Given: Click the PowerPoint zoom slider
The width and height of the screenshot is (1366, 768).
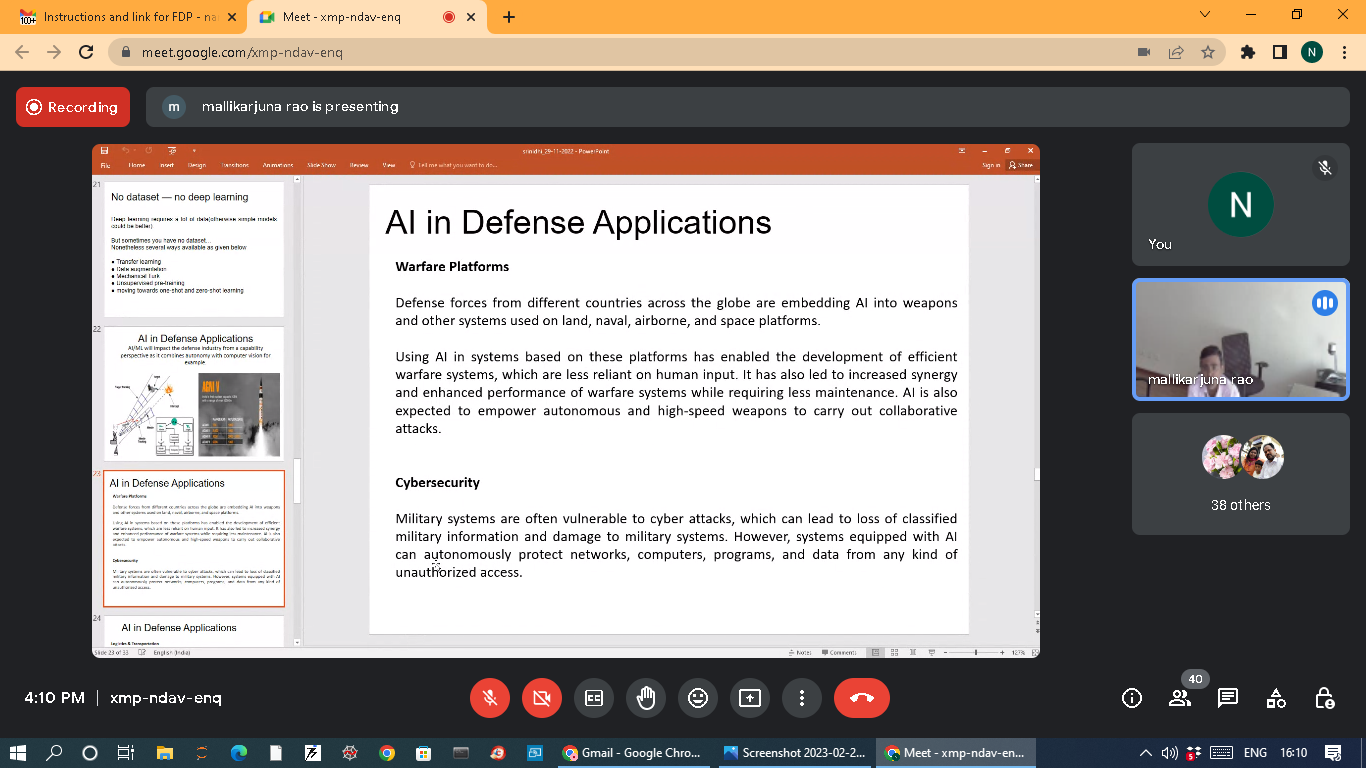Looking at the screenshot, I should click(976, 652).
